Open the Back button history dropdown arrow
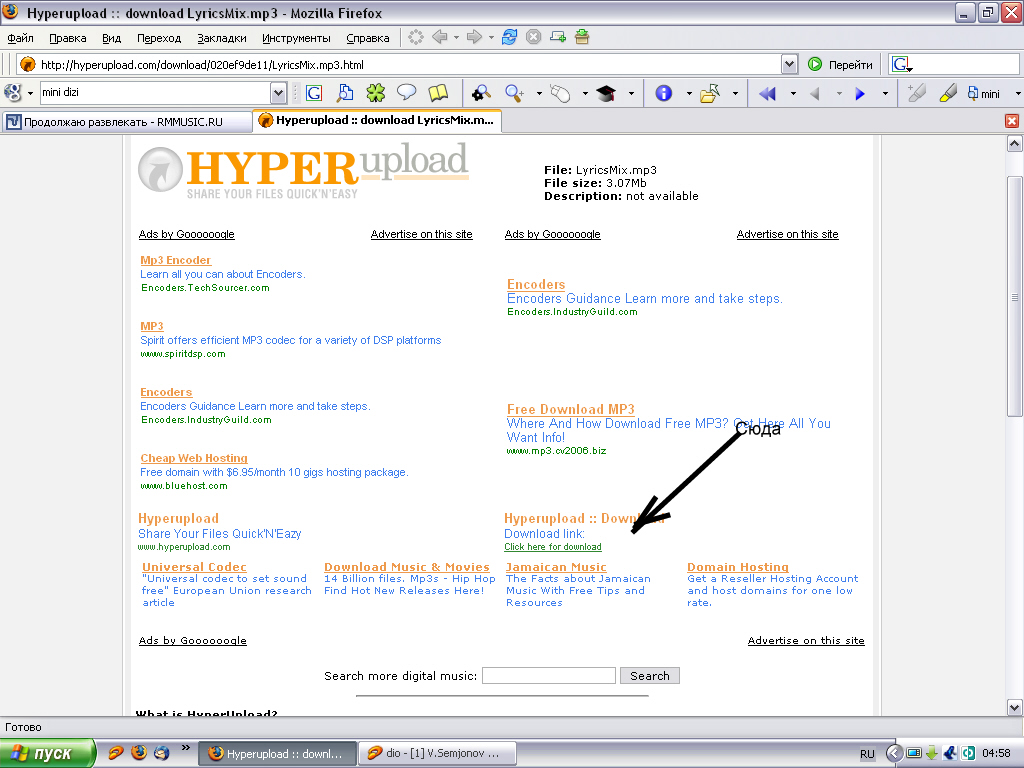 click(x=456, y=37)
